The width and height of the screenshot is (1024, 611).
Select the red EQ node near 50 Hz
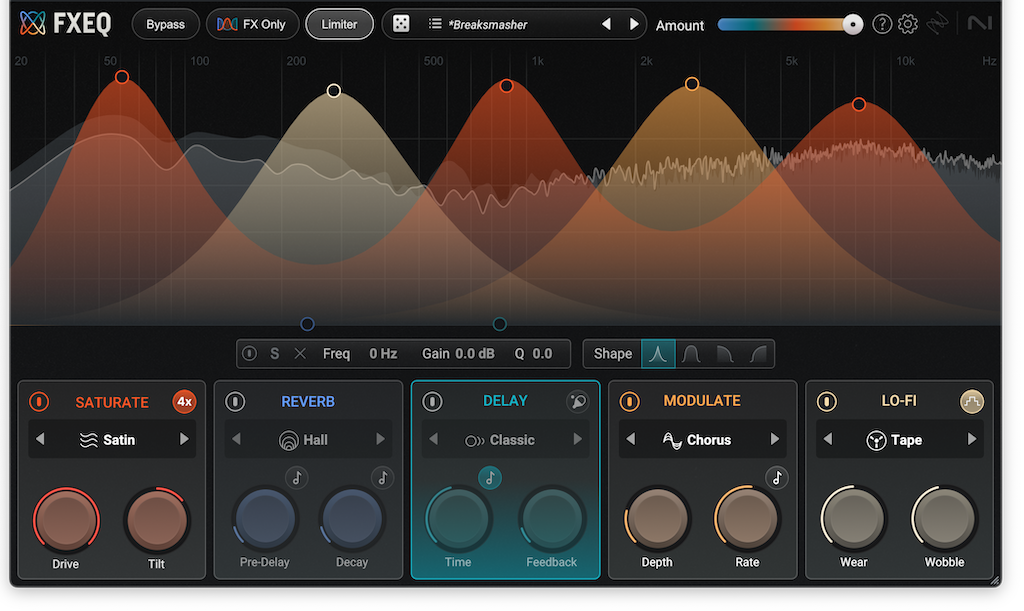tap(121, 77)
